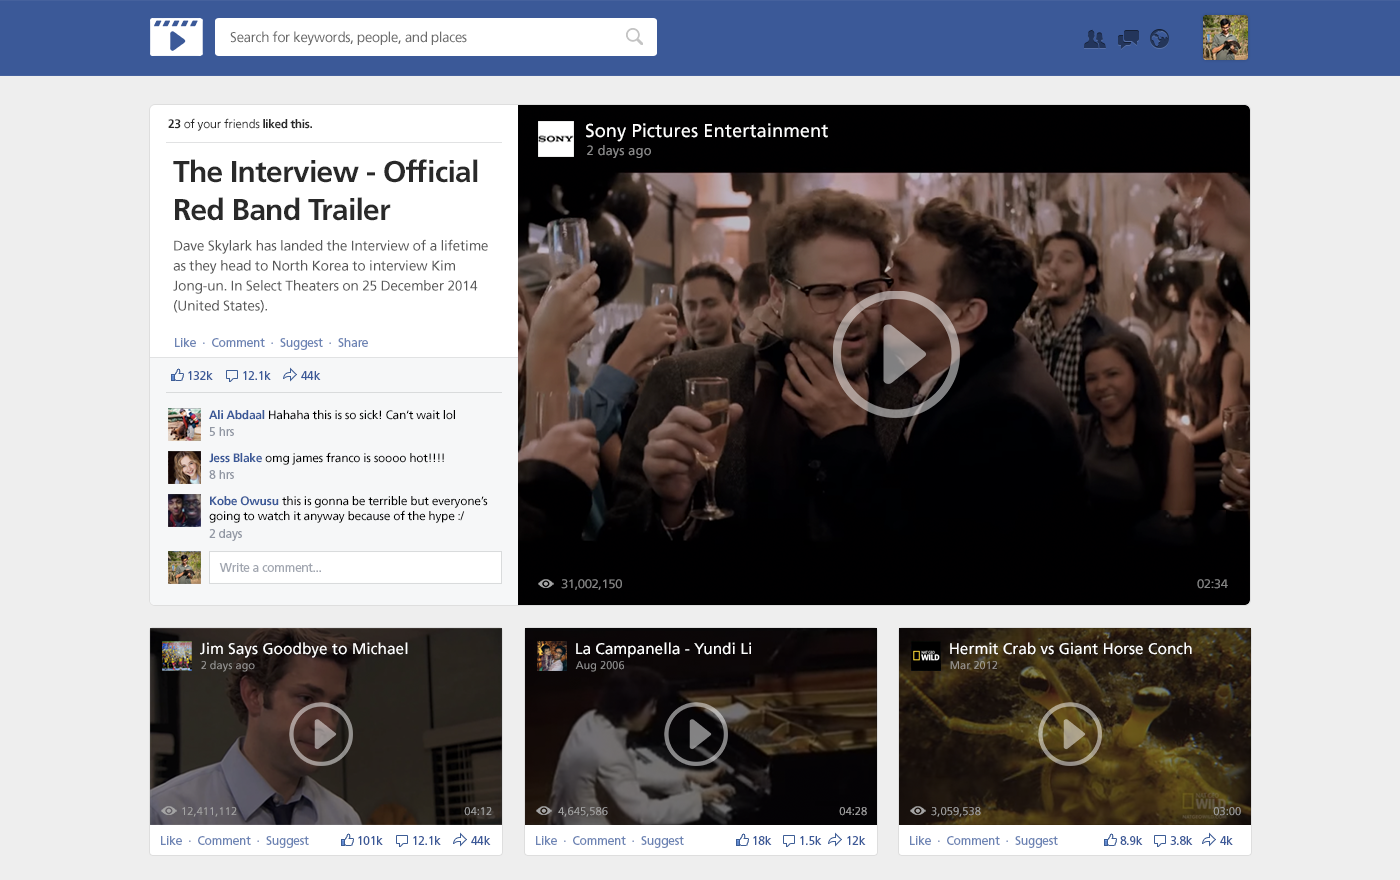The width and height of the screenshot is (1400, 880).
Task: Open the messages chat icon
Action: tap(1128, 39)
